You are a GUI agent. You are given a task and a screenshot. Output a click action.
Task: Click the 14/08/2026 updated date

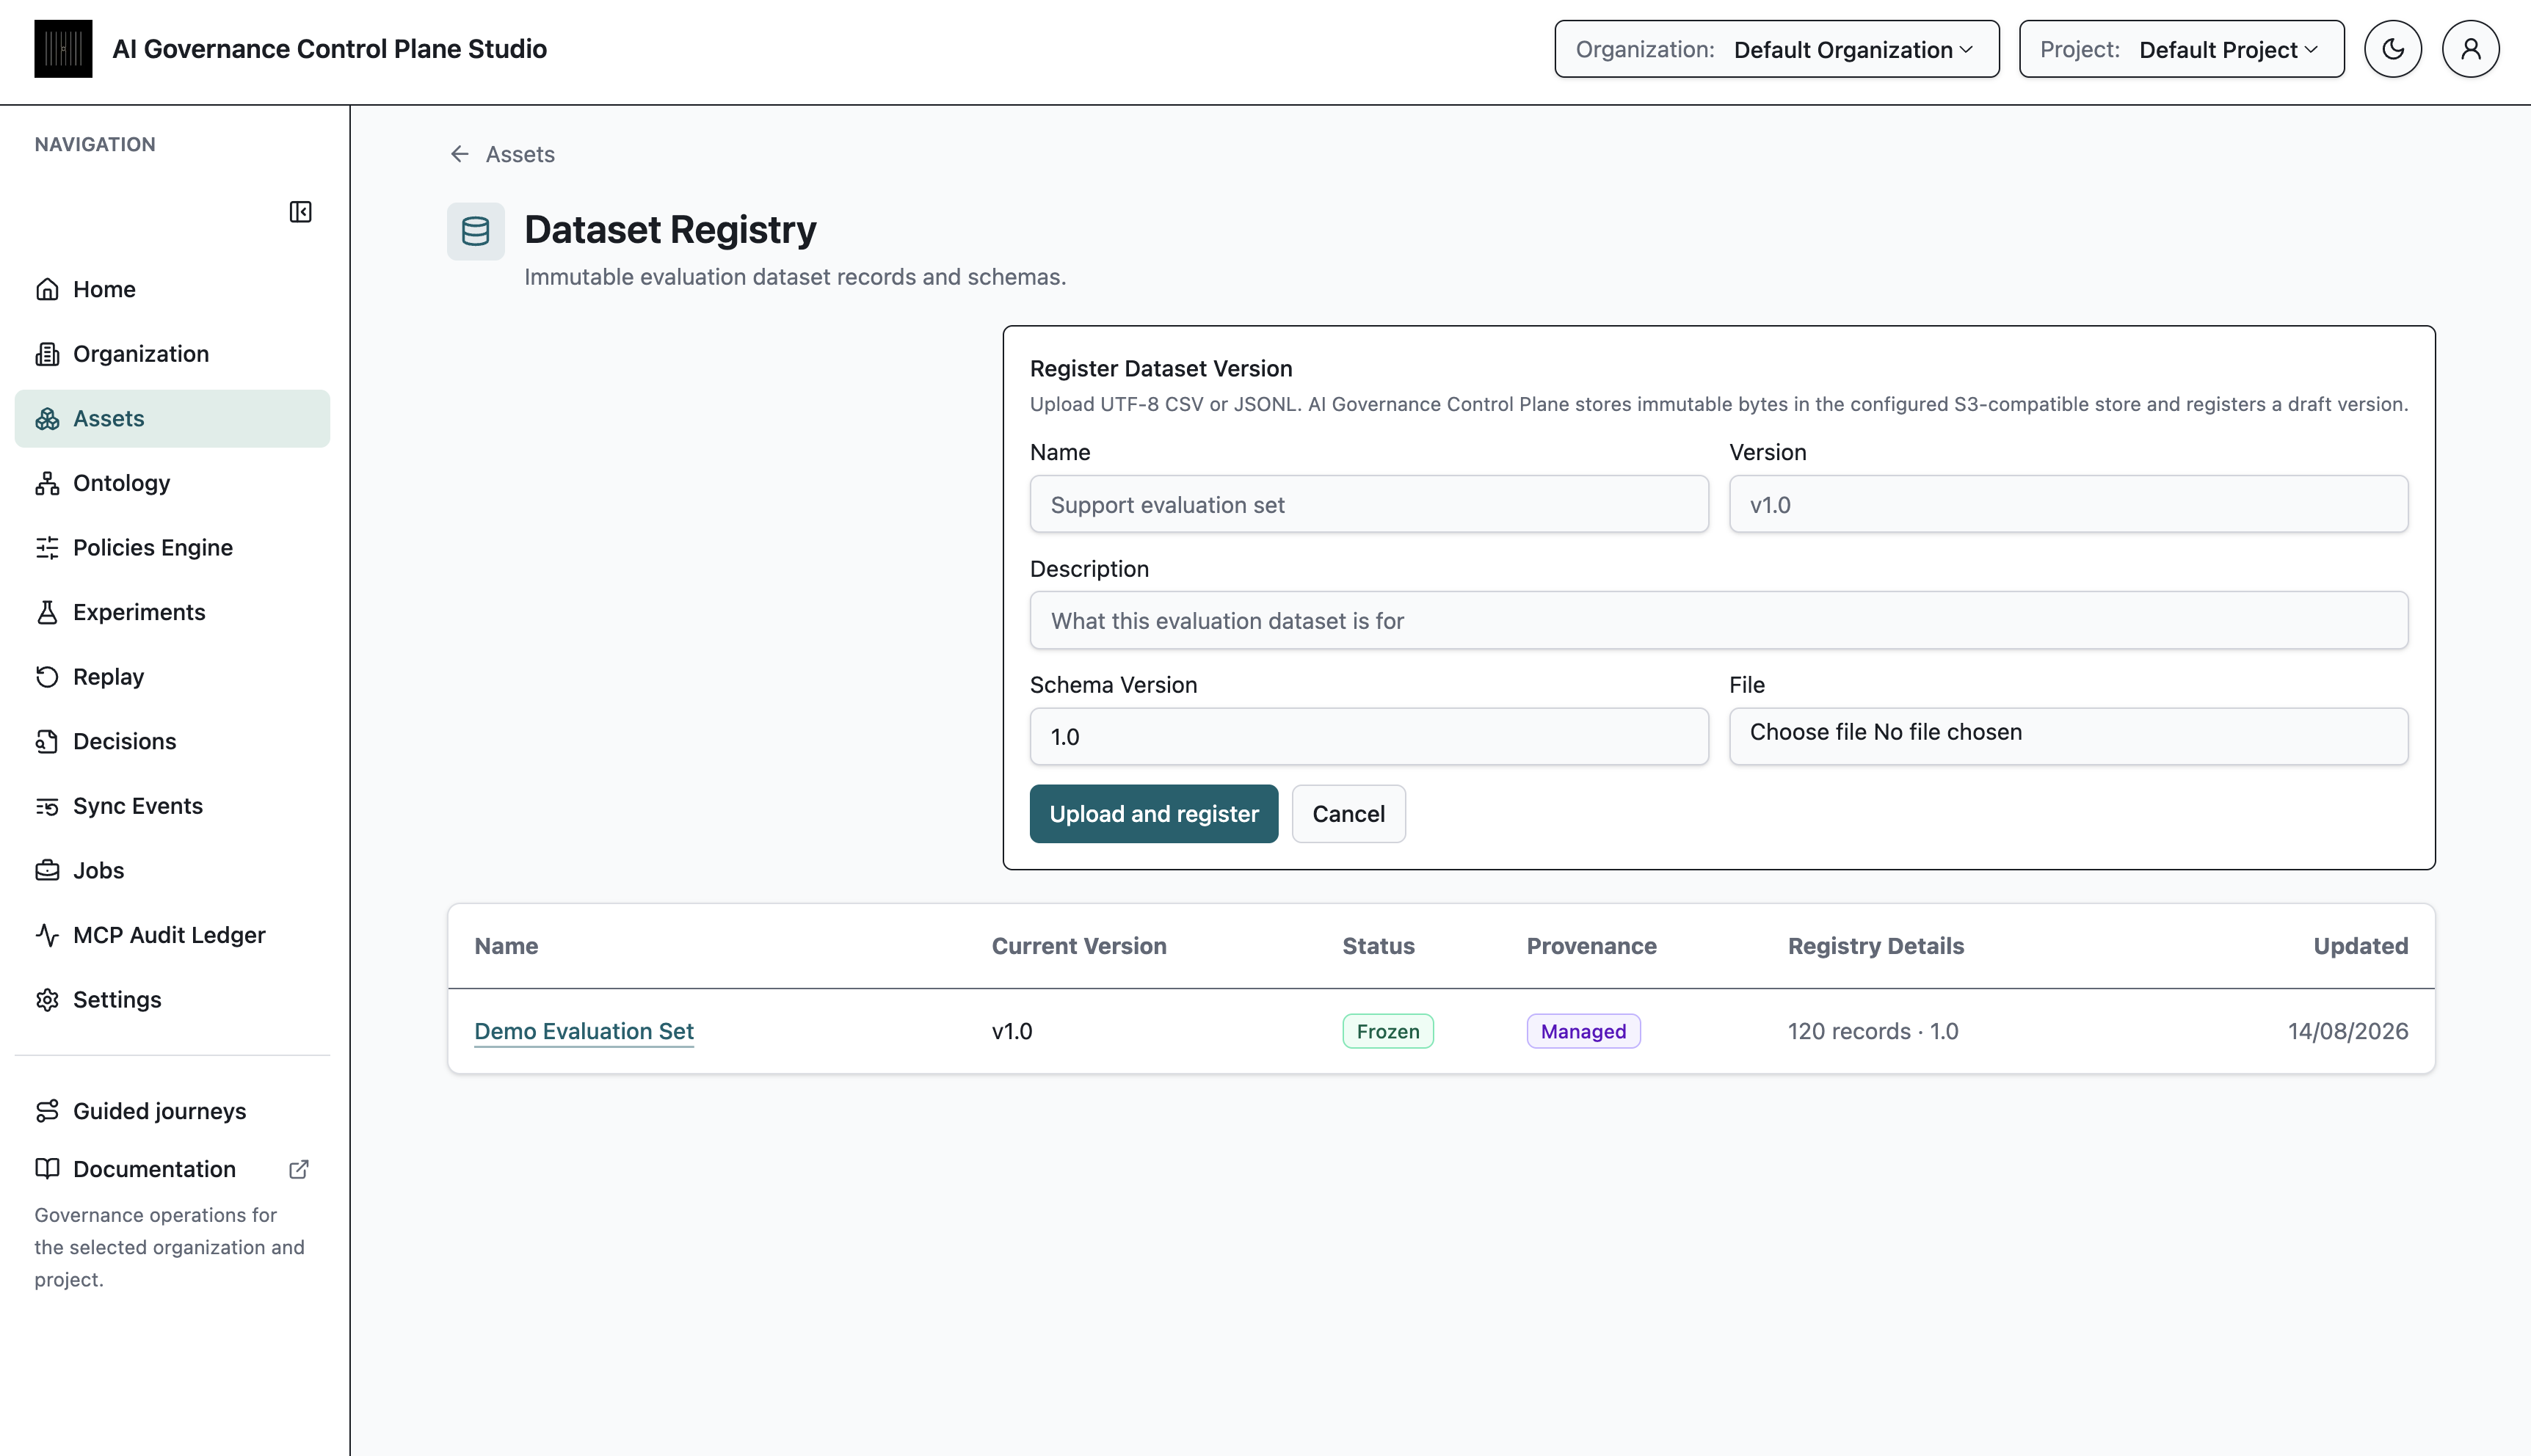click(2347, 1031)
